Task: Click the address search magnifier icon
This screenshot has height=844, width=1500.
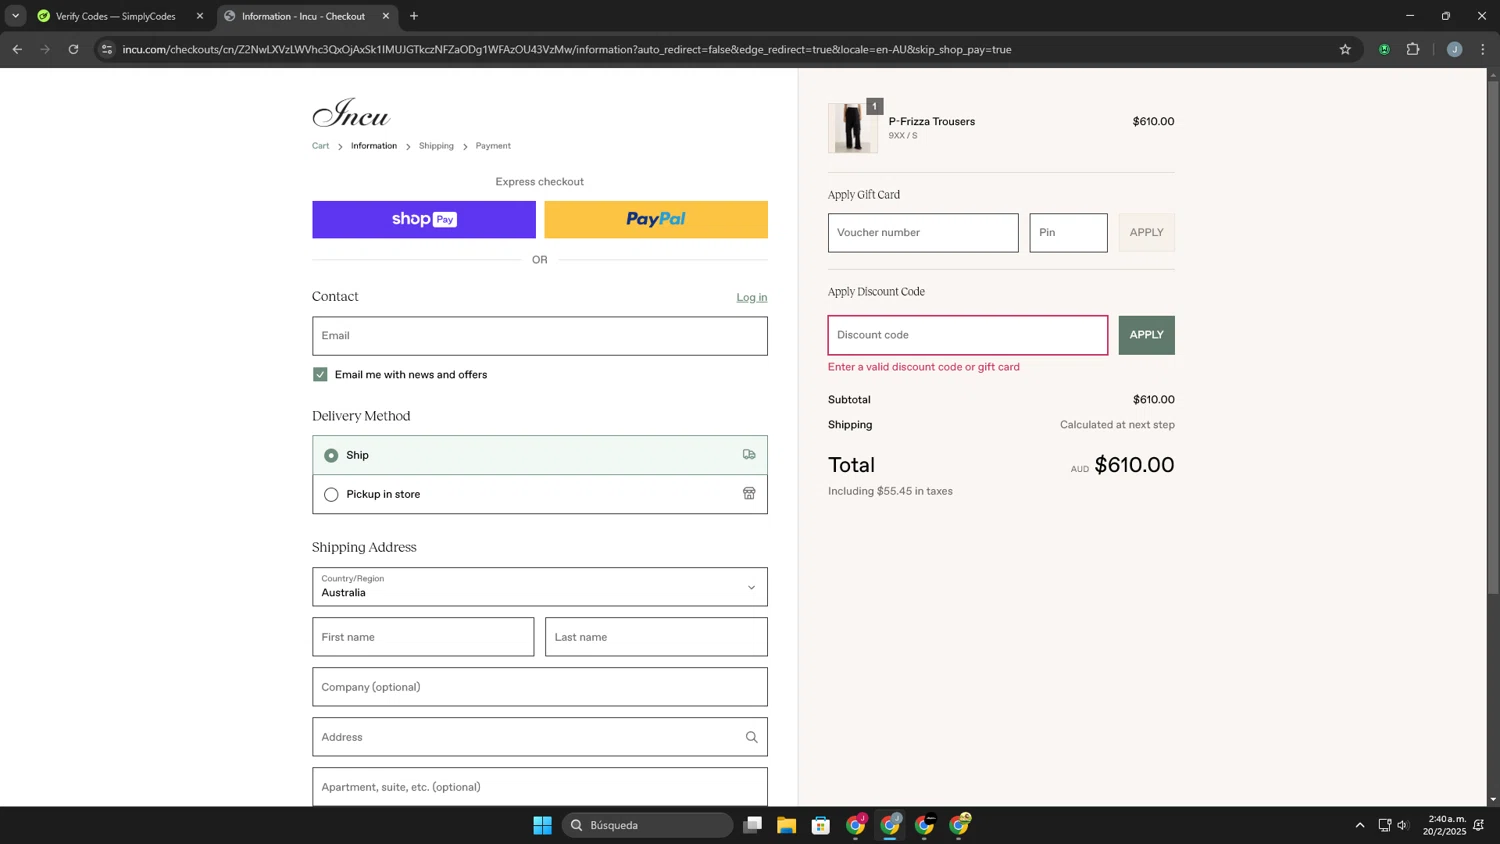Action: tap(752, 737)
